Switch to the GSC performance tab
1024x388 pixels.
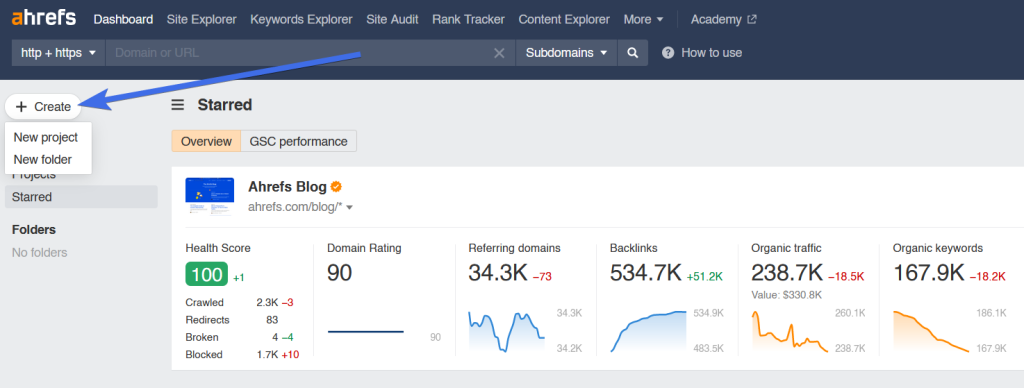click(298, 141)
